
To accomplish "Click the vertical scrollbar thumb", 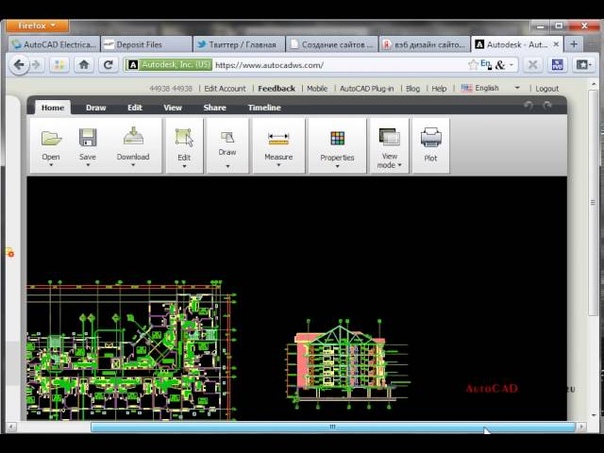I will click(x=594, y=203).
